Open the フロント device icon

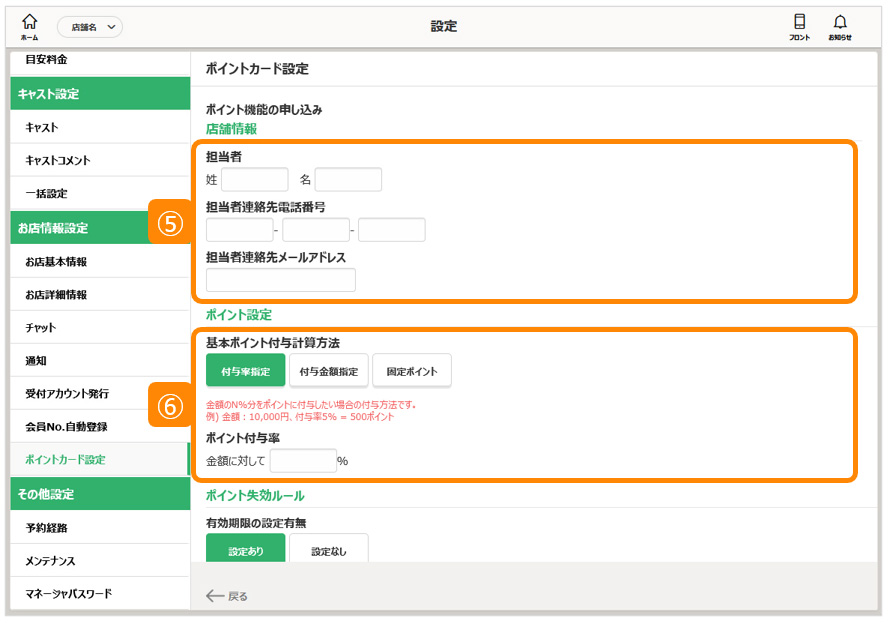coord(799,26)
